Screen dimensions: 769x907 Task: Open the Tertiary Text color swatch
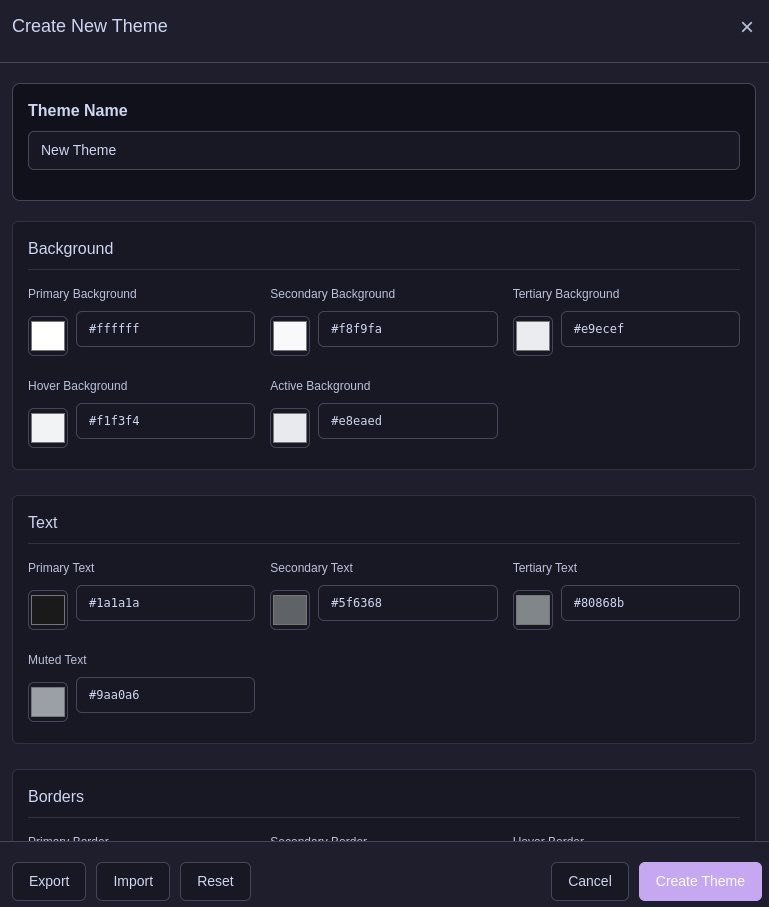pos(532,610)
